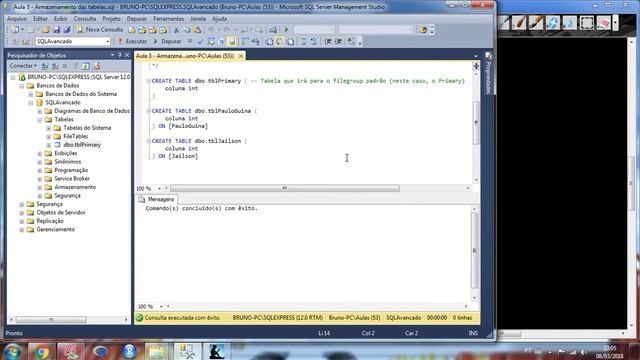This screenshot has height=360, width=640.
Task: Click the Cancel executing query stop icon
Action: [190, 41]
